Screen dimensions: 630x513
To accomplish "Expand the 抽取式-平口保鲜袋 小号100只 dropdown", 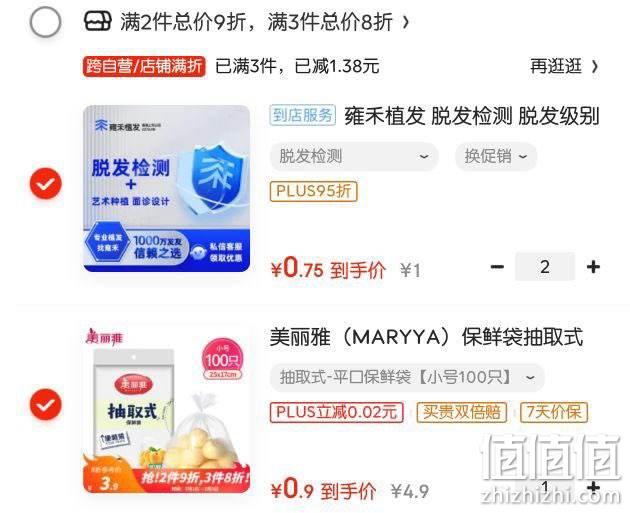I will tap(407, 377).
